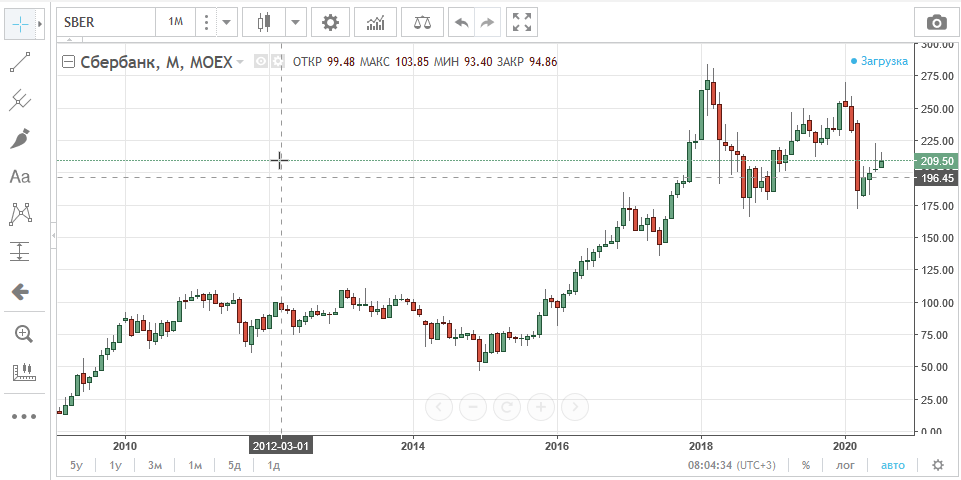Open the measure ruler tool
The image size is (961, 480).
pyautogui.click(x=23, y=371)
